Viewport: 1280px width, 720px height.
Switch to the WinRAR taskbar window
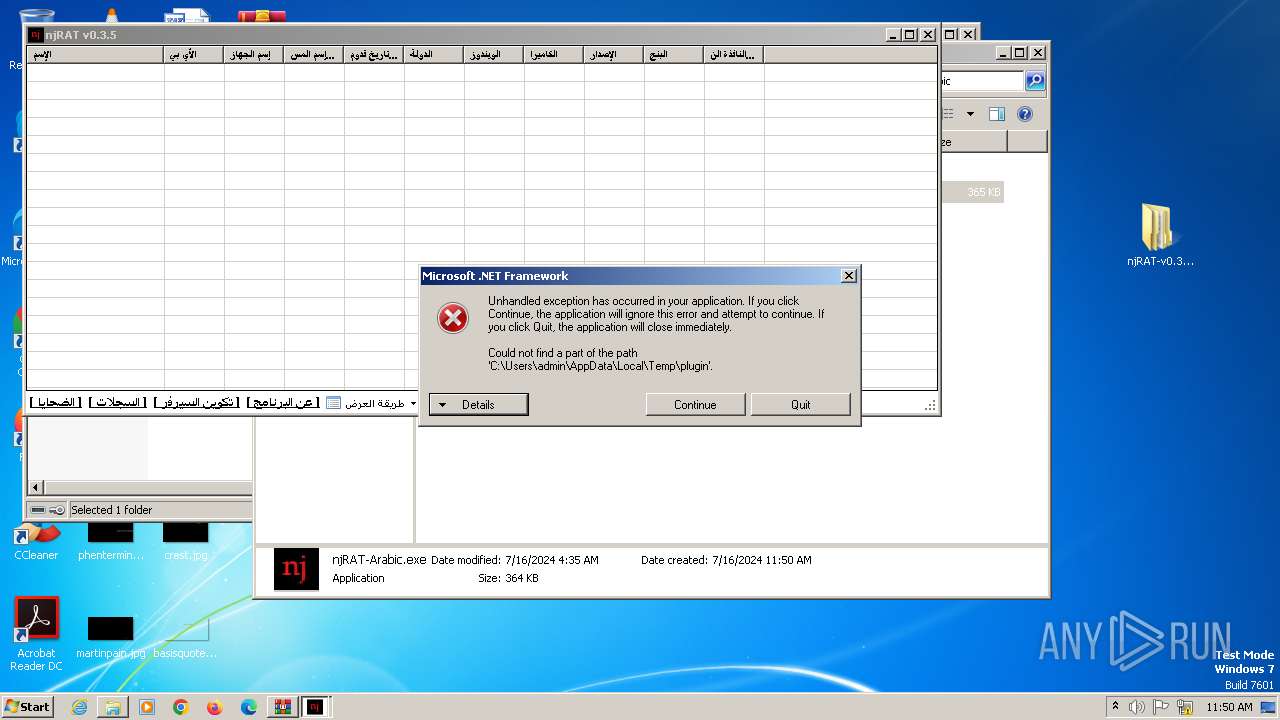pyautogui.click(x=282, y=707)
